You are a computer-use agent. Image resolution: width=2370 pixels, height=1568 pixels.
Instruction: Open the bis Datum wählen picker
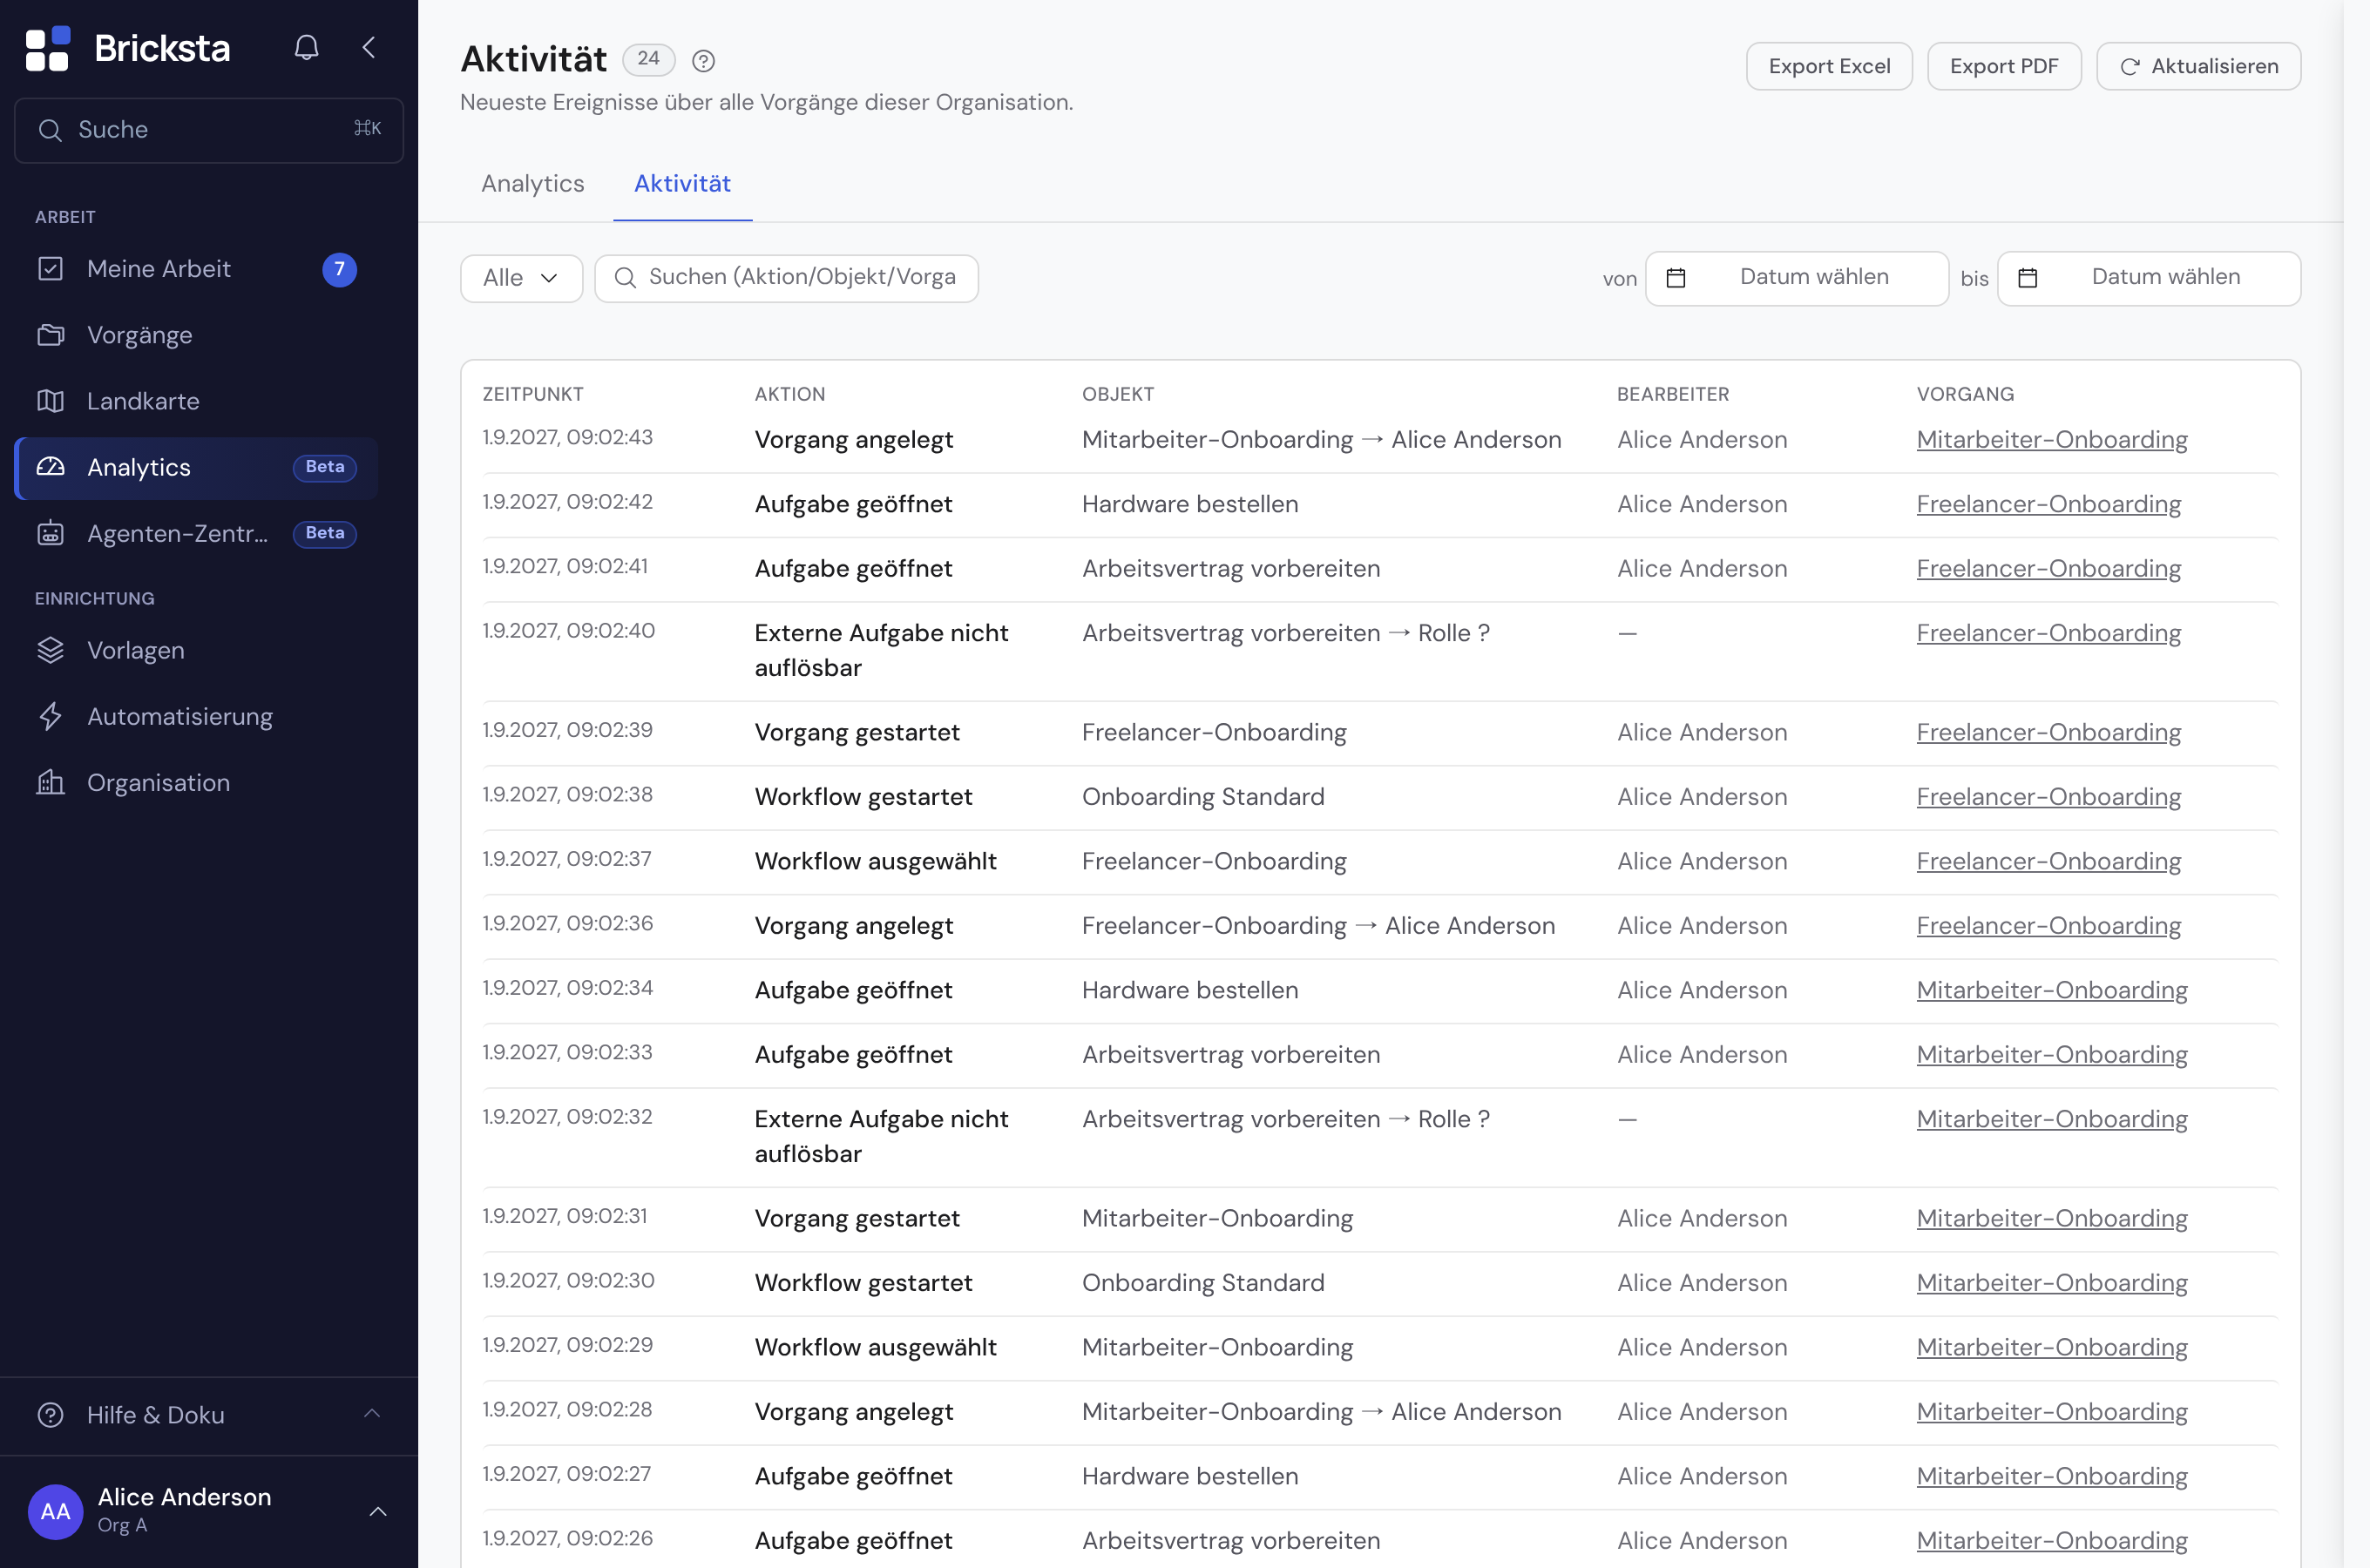coord(2148,278)
